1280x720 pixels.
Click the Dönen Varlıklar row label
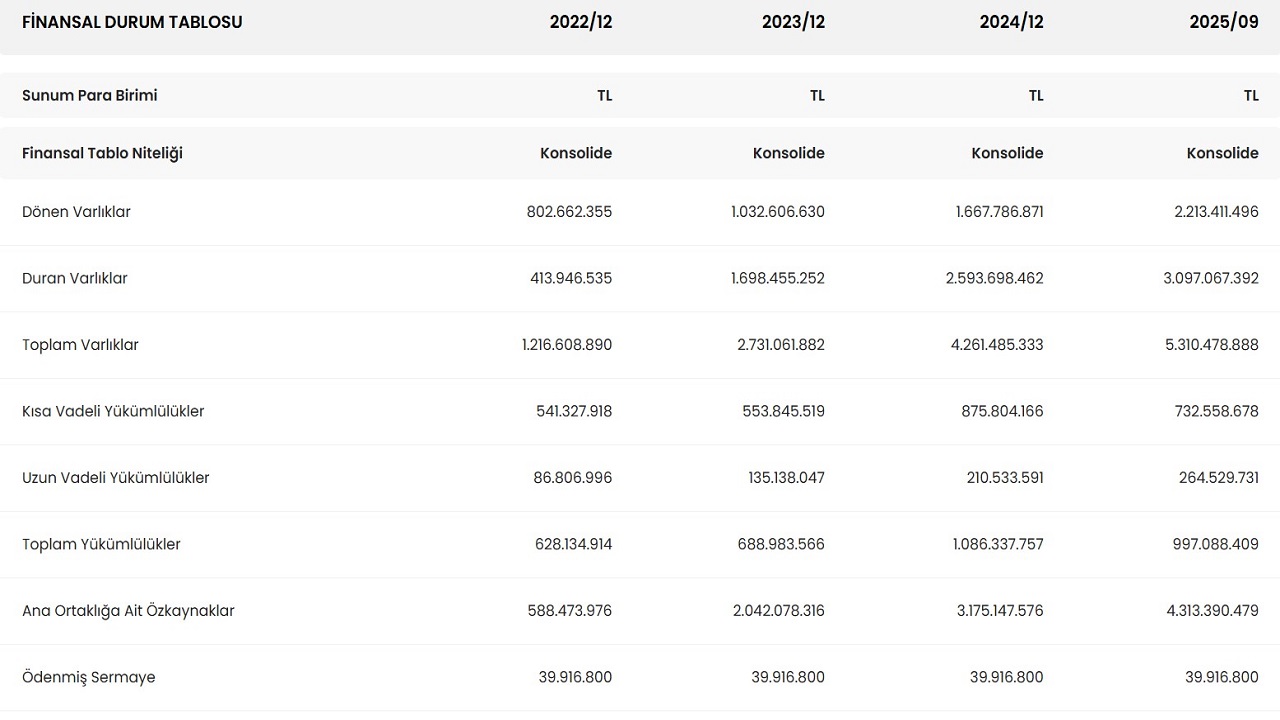point(76,212)
